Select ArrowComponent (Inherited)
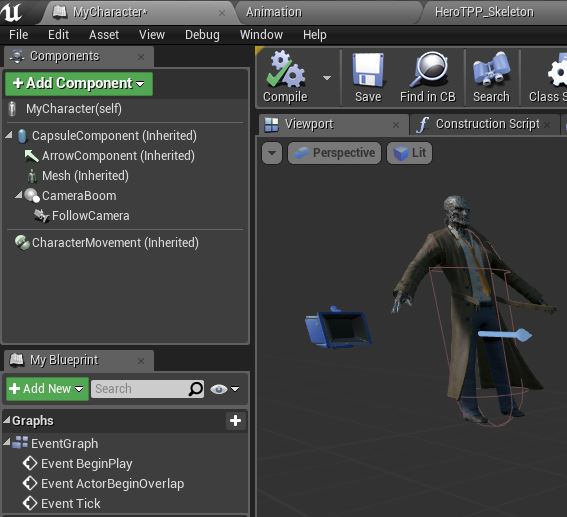Screen dimensions: 567x517 pyautogui.click(x=118, y=156)
